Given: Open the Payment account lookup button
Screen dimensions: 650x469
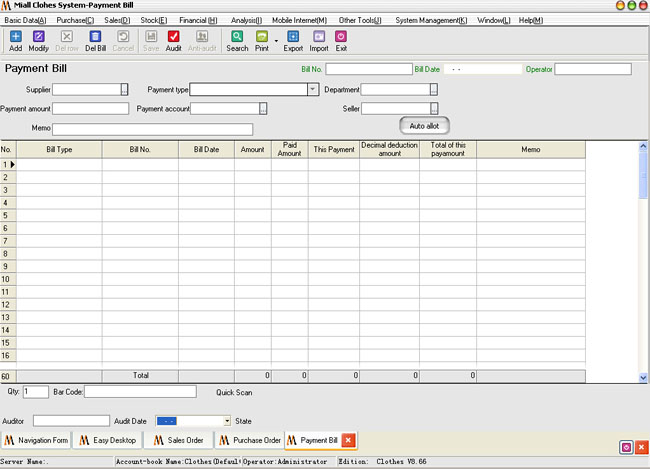Looking at the screenshot, I should pos(263,109).
